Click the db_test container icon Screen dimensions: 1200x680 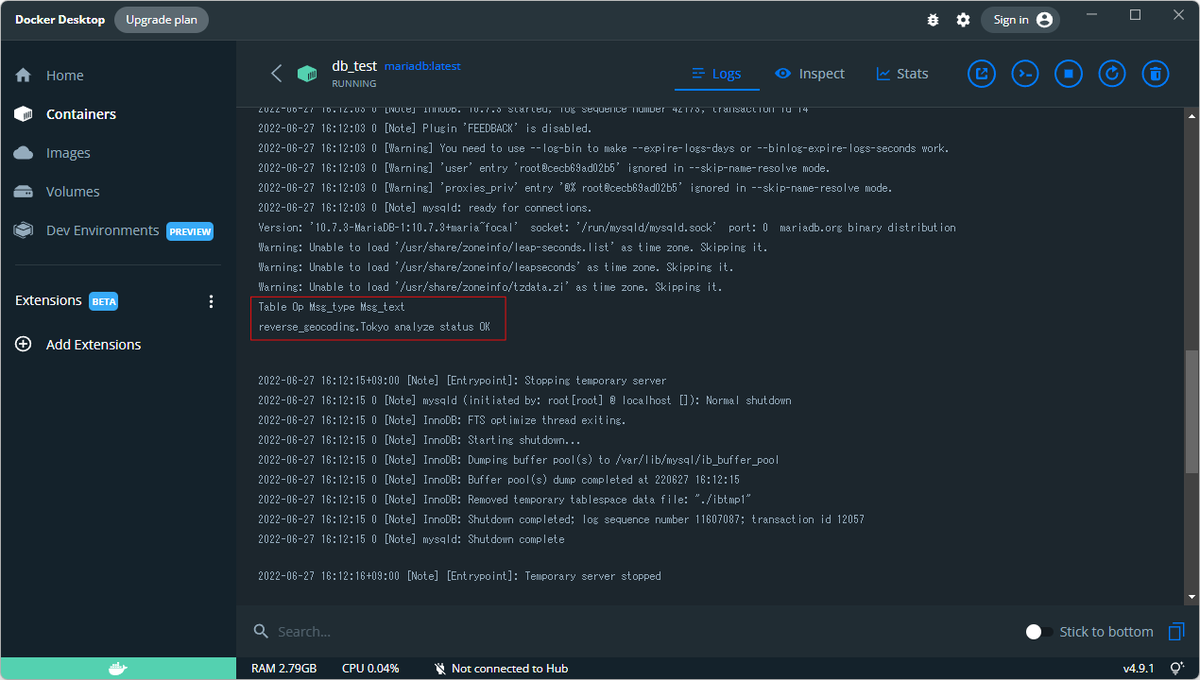(307, 74)
